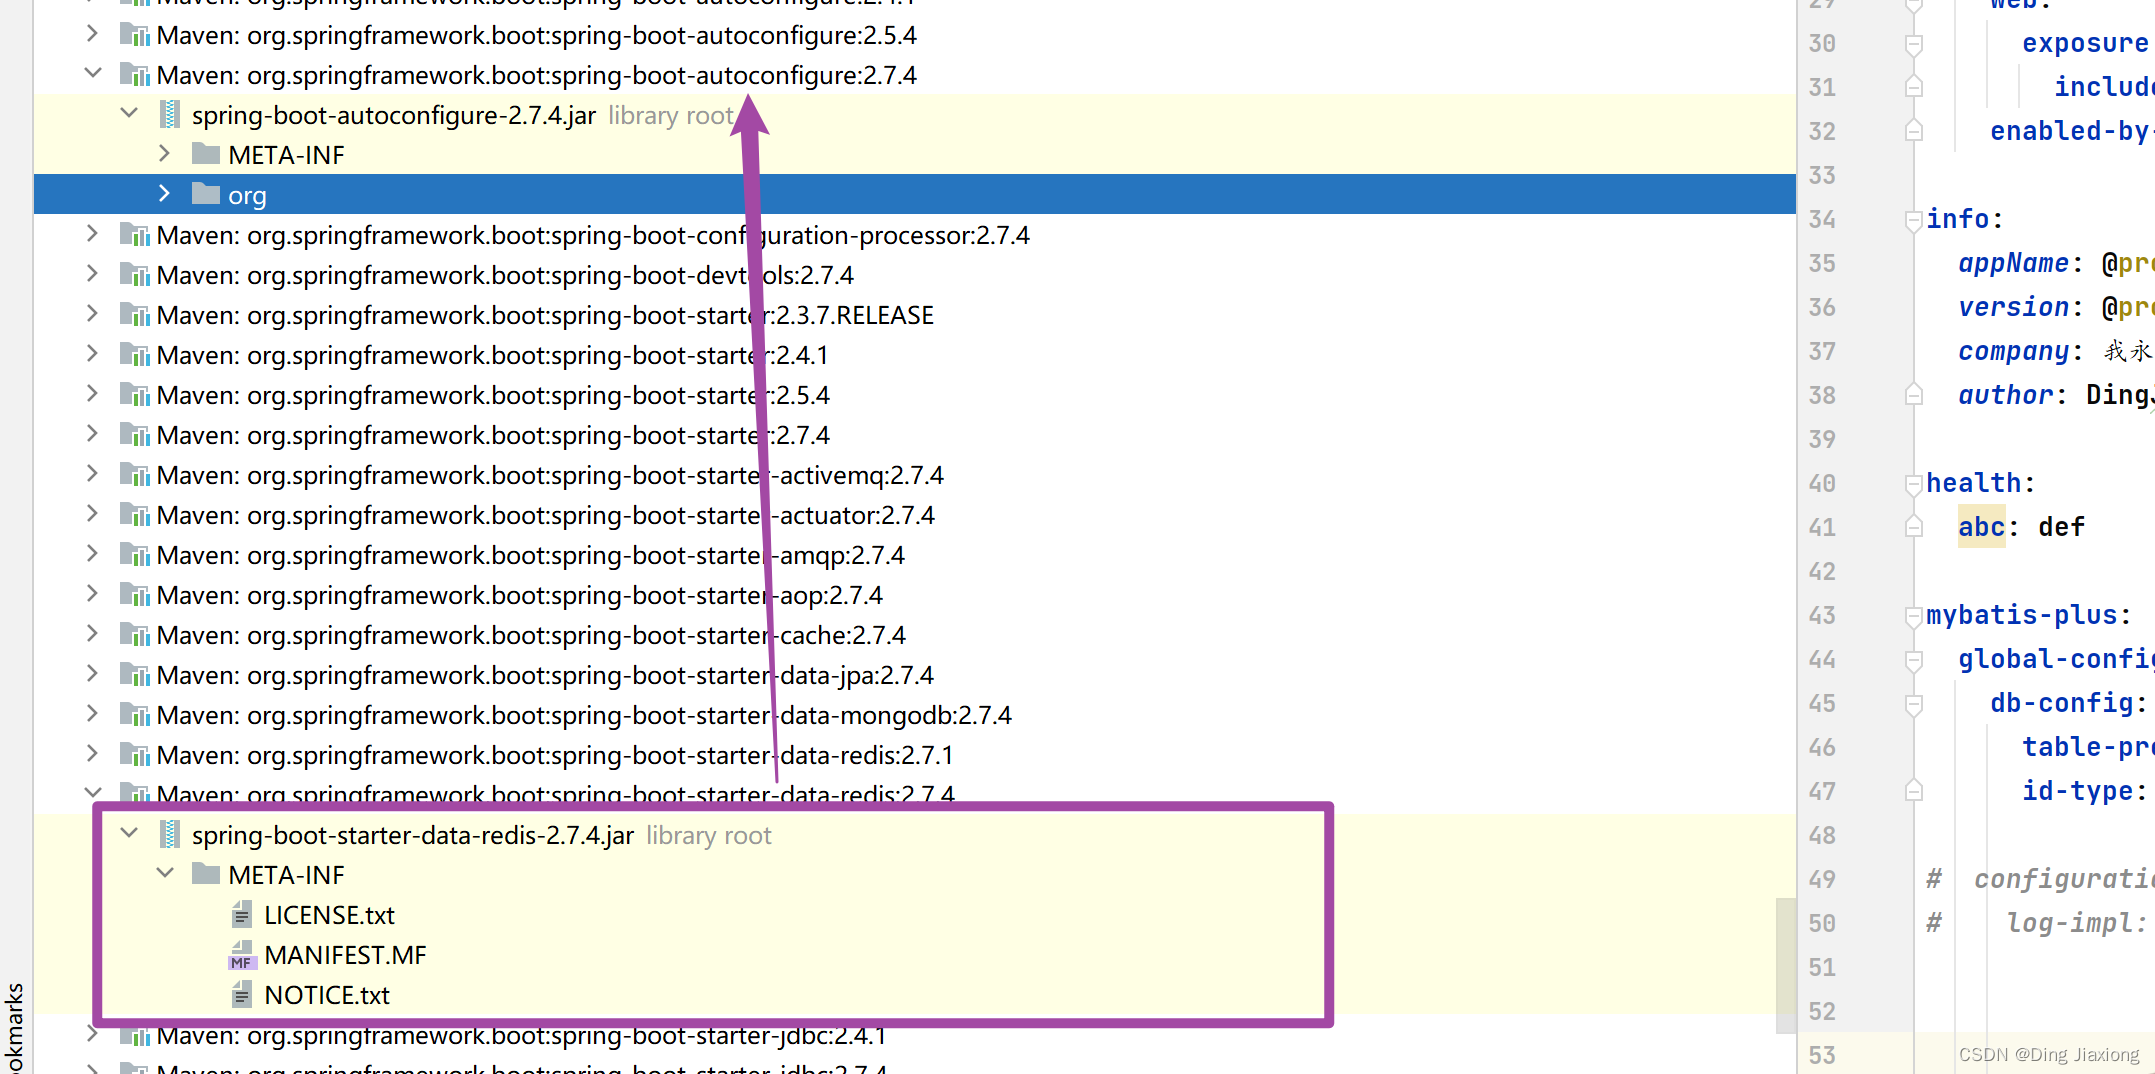Select the spring-boot-starter-data-mongodb:2.7.4 library
The height and width of the screenshot is (1074, 2155).
584,715
